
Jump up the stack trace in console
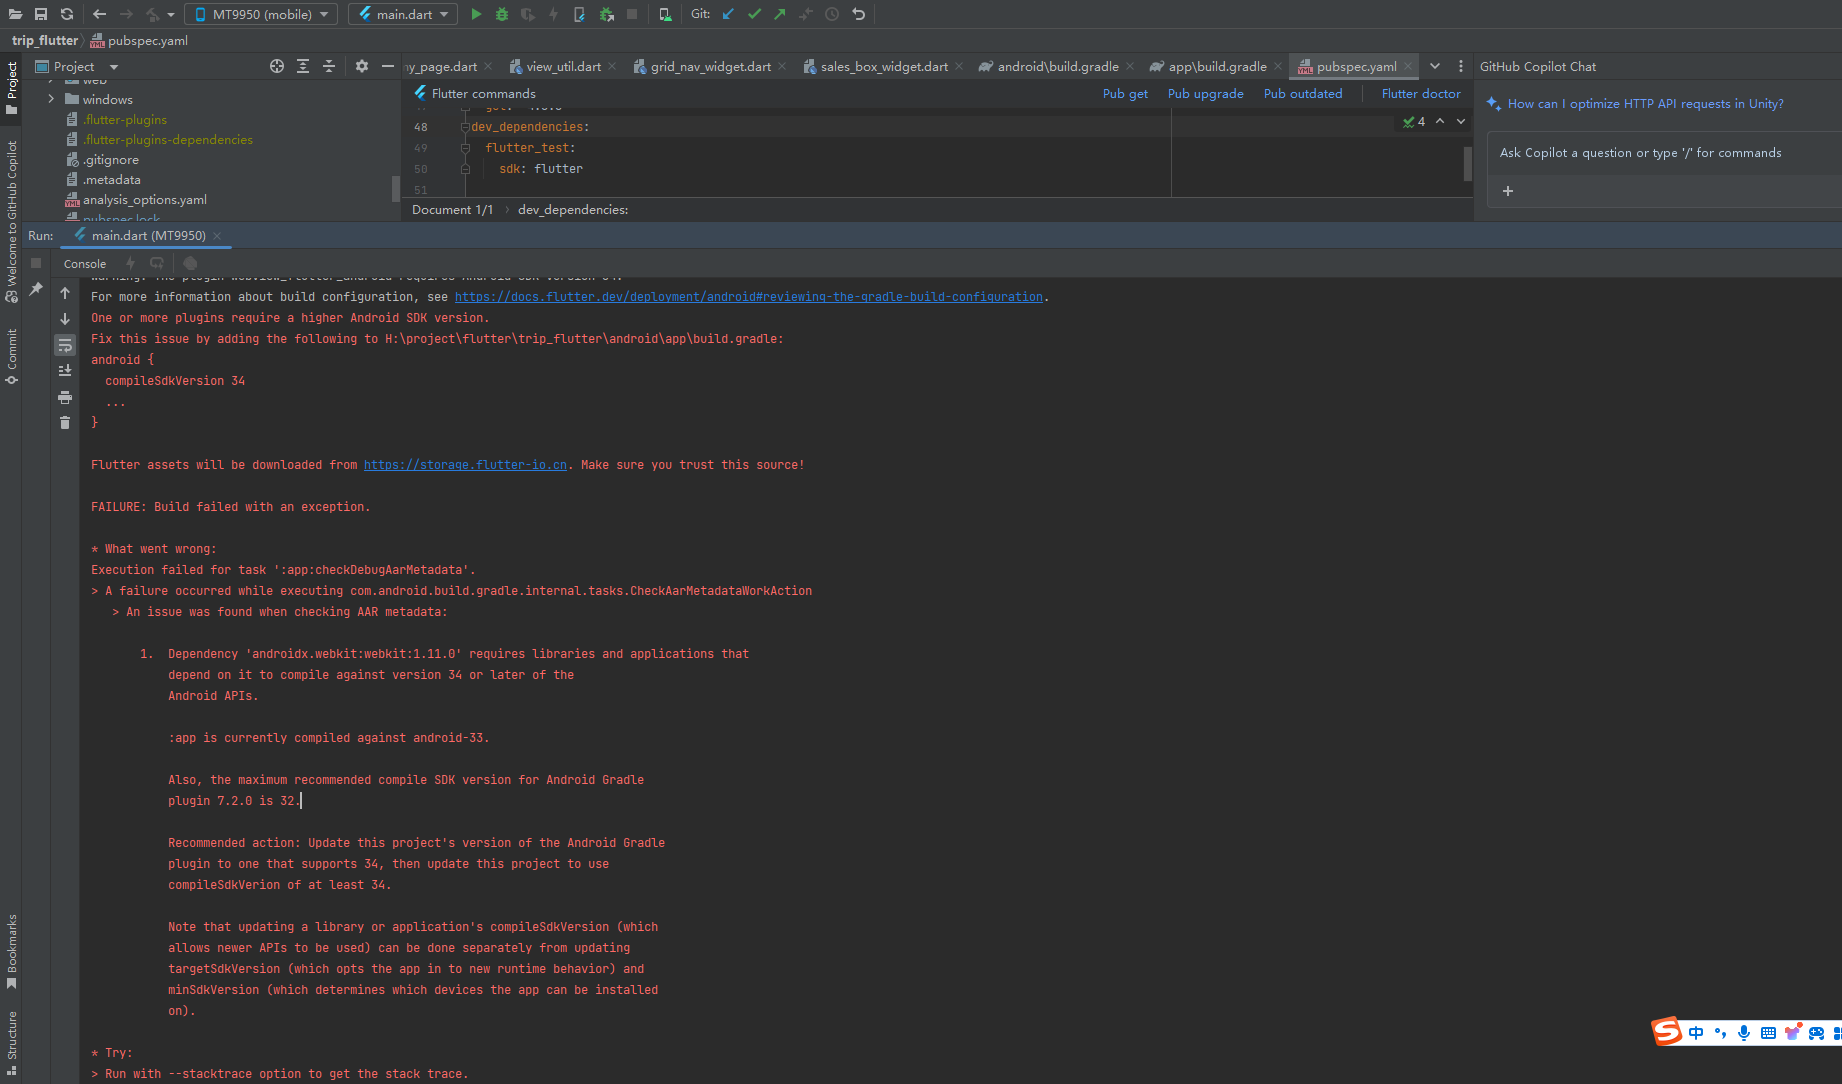click(x=65, y=293)
